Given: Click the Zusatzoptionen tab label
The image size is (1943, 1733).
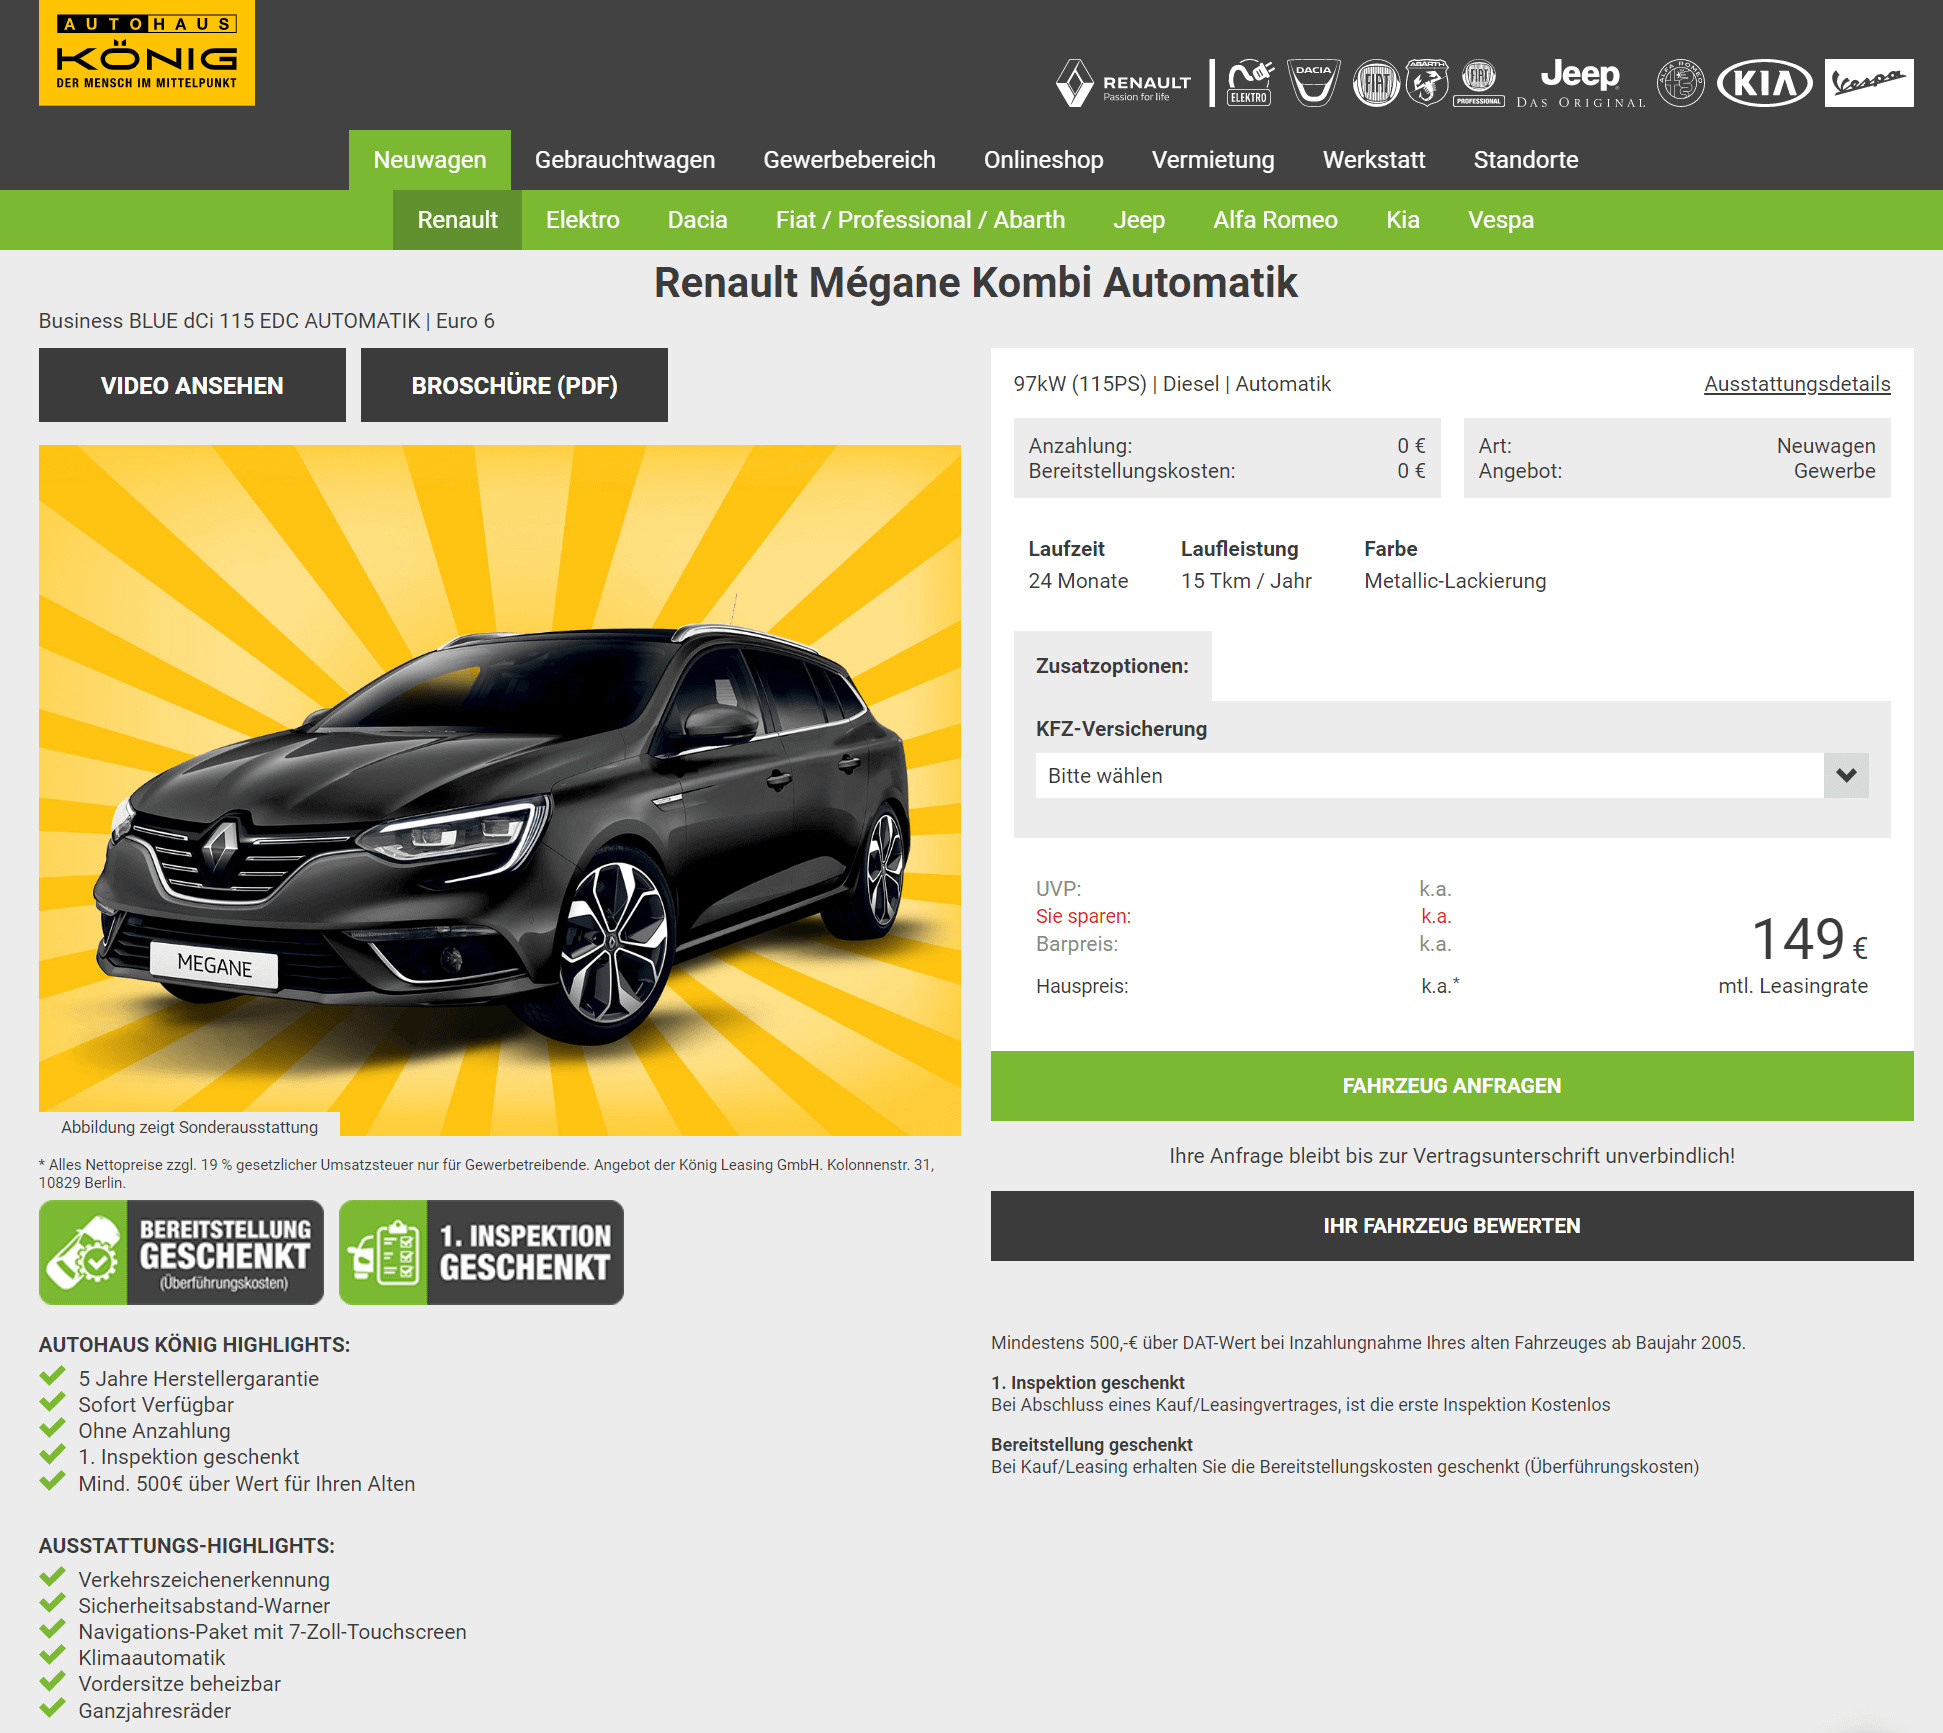Looking at the screenshot, I should pyautogui.click(x=1112, y=666).
